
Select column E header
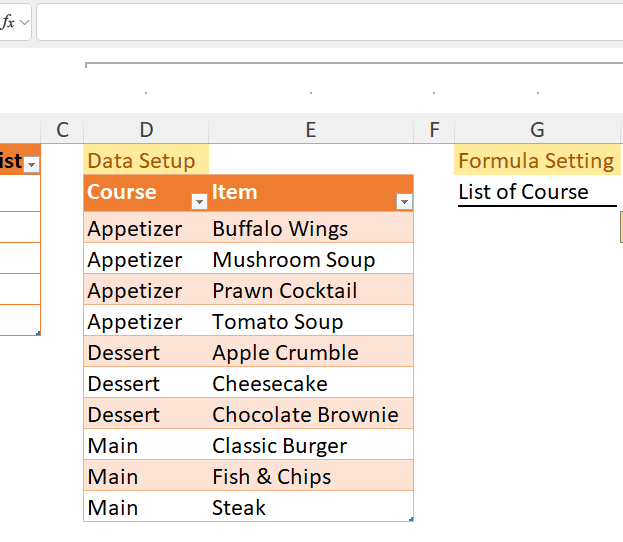coord(311,129)
